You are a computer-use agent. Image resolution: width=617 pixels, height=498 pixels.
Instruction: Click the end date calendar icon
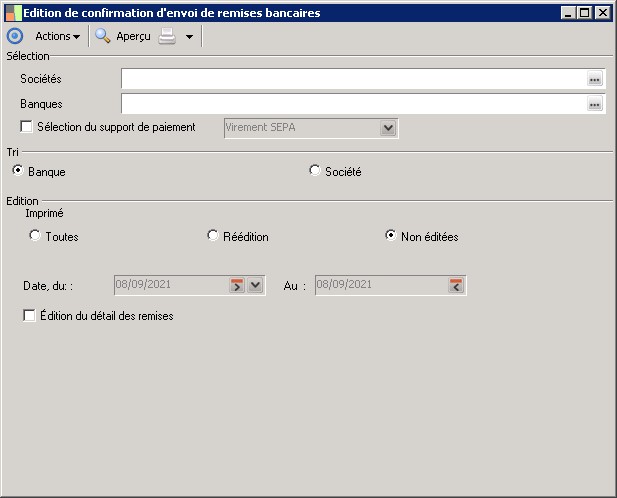(x=456, y=285)
